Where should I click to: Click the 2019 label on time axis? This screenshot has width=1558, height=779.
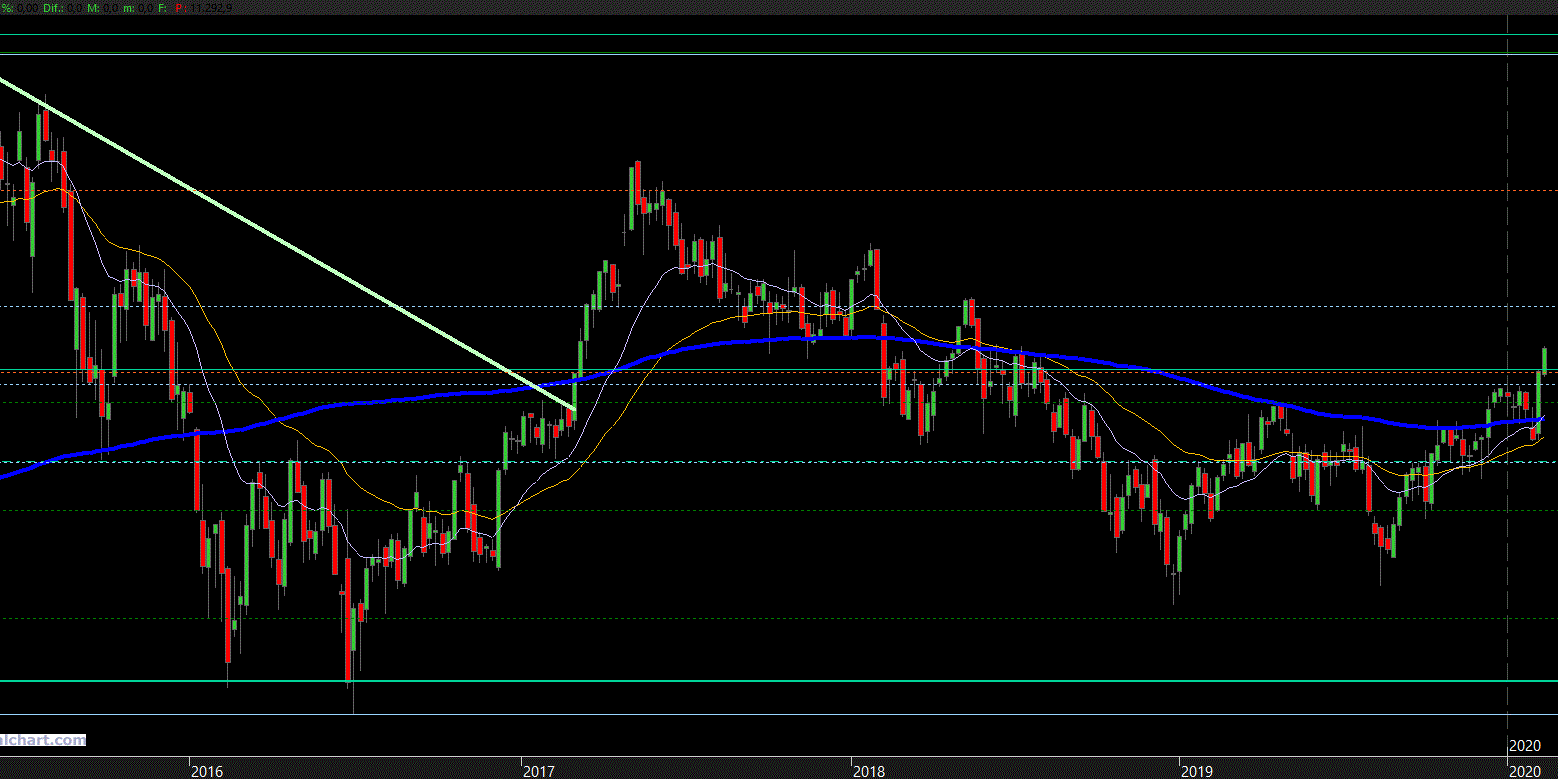(x=1196, y=771)
